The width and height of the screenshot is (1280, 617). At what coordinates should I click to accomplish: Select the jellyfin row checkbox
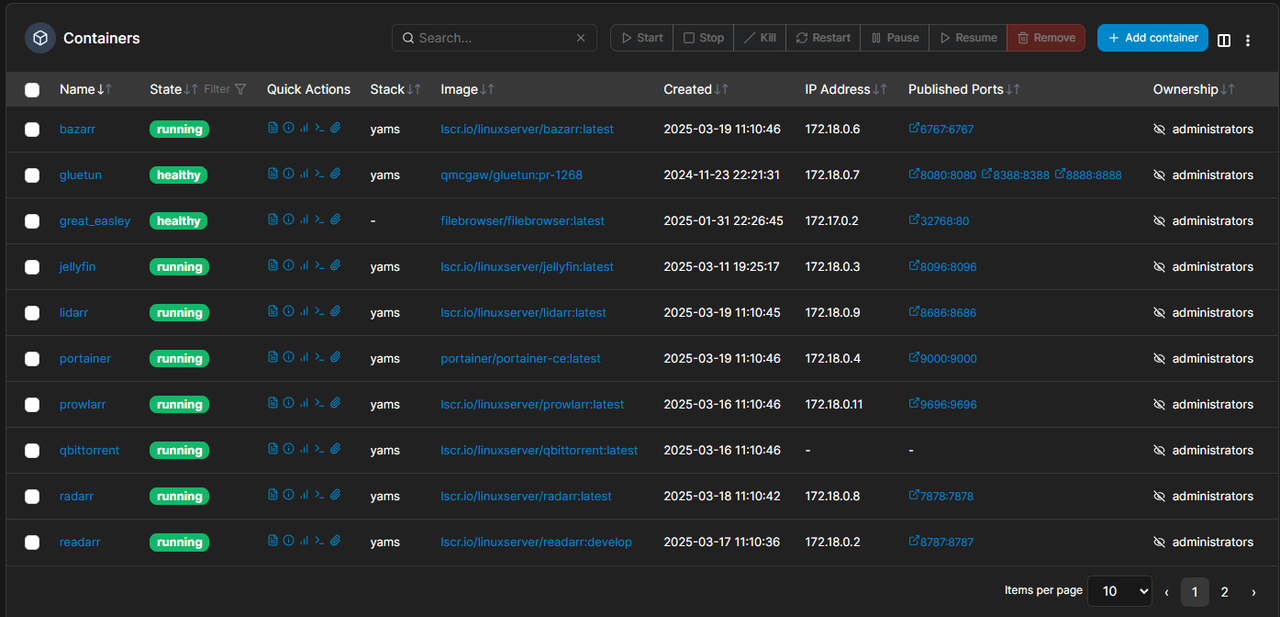(x=32, y=267)
